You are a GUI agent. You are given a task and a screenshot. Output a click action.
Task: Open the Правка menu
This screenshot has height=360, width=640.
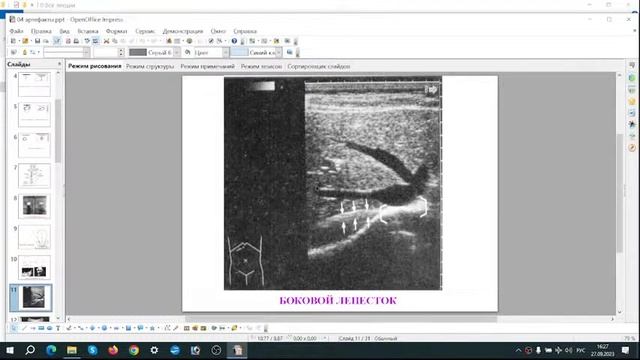click(x=41, y=31)
